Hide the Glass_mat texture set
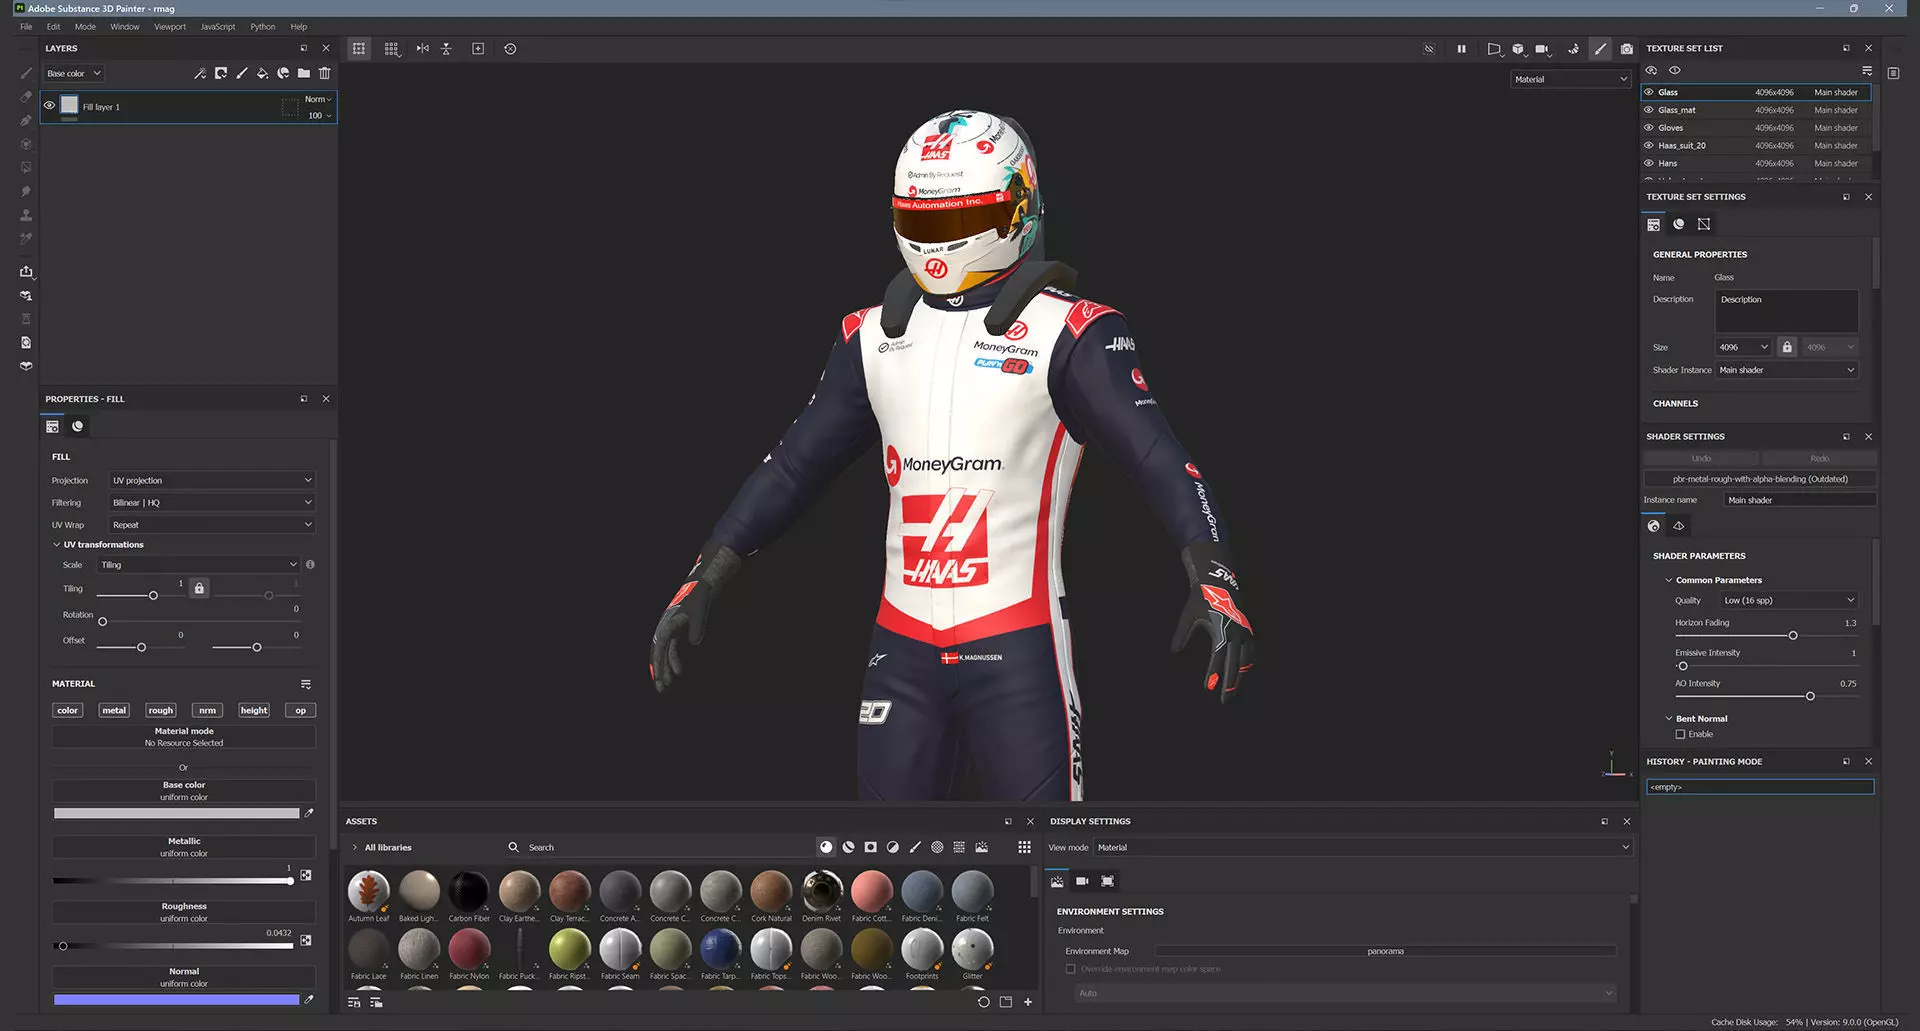Screen dimensions: 1920x1031 (1649, 110)
